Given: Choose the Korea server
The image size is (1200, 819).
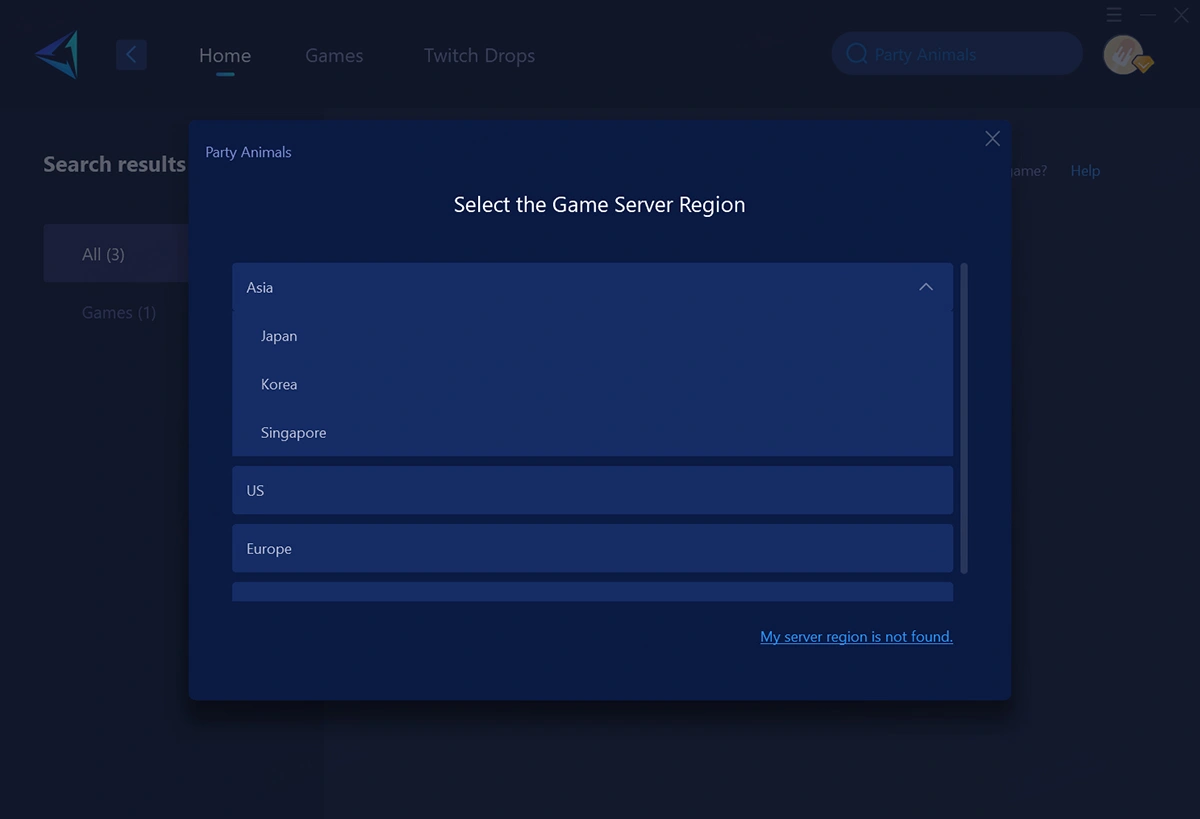Looking at the screenshot, I should 279,384.
